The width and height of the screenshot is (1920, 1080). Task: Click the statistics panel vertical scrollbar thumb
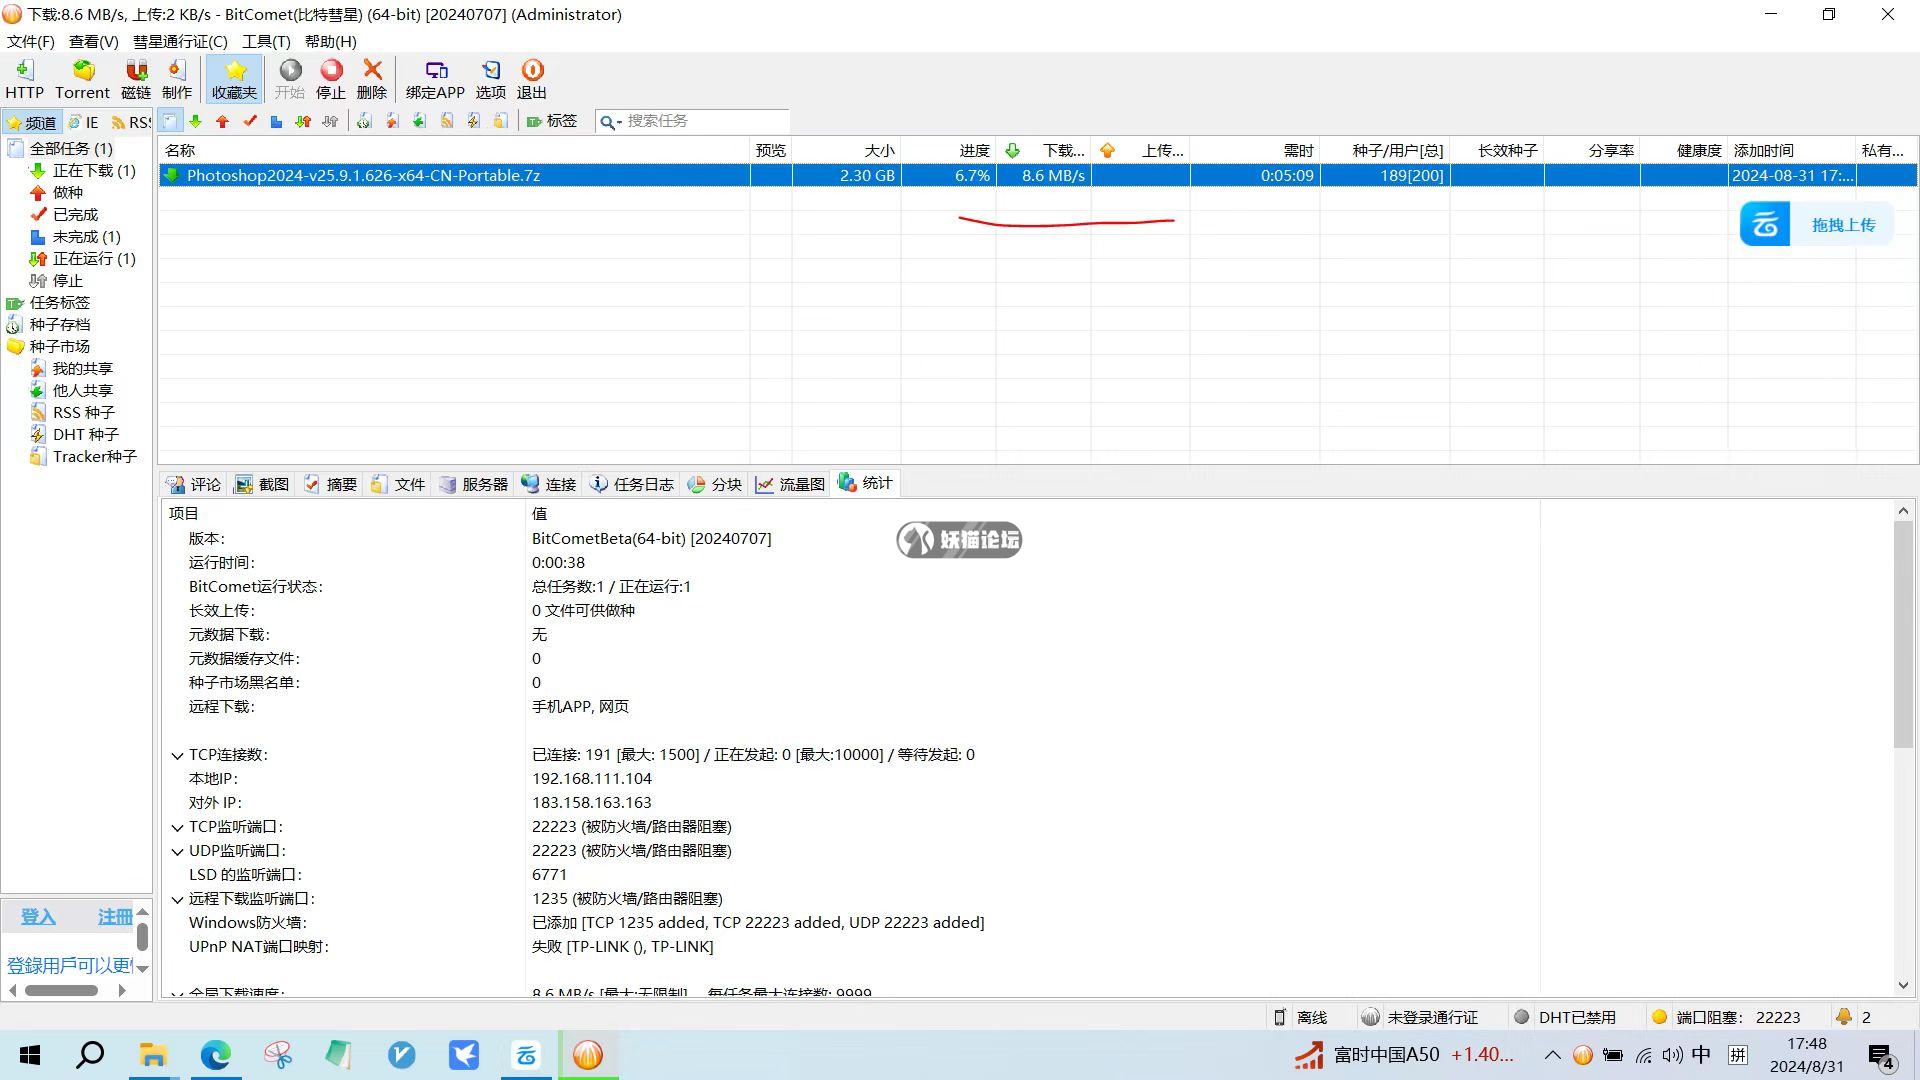tap(1903, 633)
